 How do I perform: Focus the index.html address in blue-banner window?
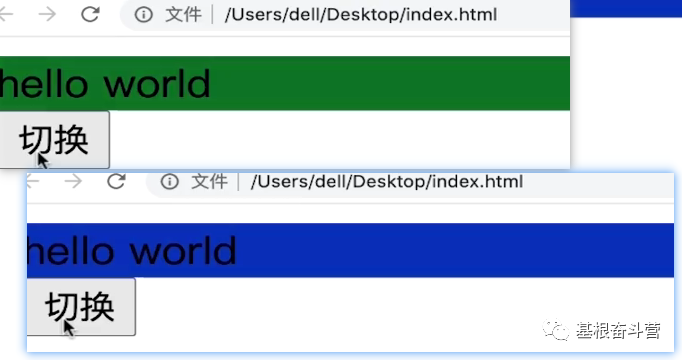387,181
